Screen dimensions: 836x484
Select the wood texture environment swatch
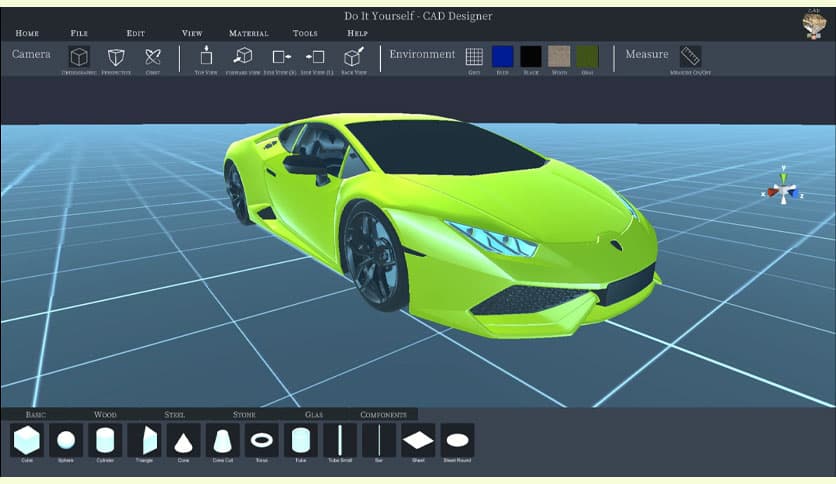point(559,57)
